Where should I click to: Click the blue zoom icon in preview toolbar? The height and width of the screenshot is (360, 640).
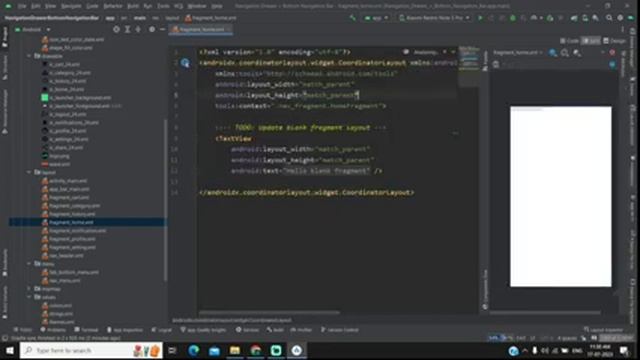click(553, 53)
